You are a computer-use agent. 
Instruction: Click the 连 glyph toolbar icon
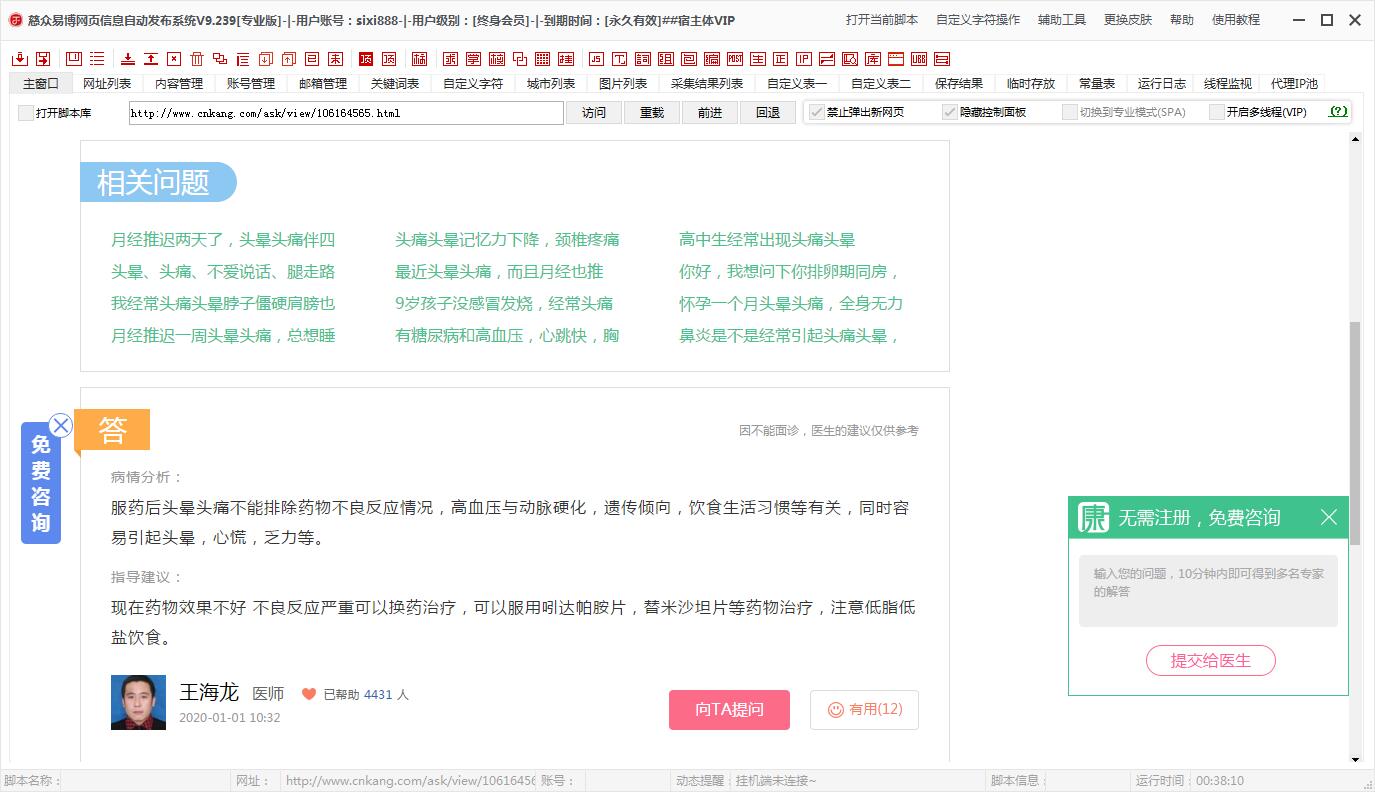[x=566, y=59]
